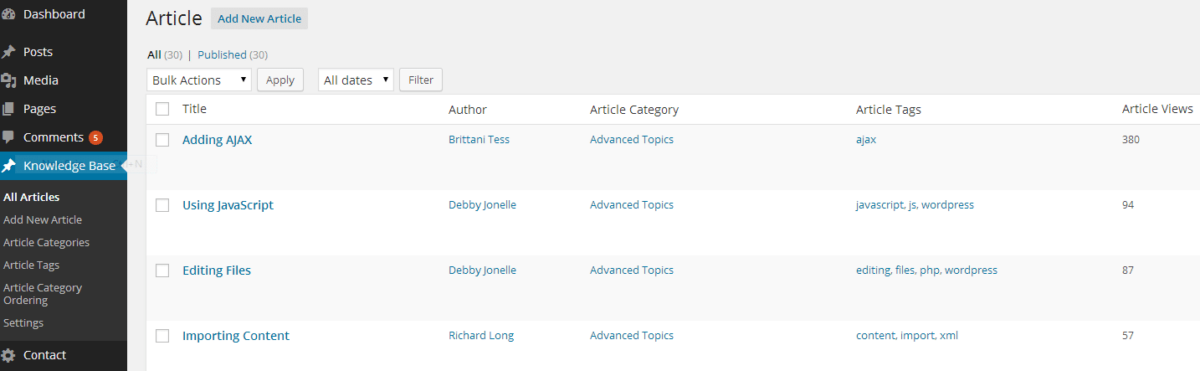This screenshot has height=371, width=1200.
Task: Click the Contact gear icon
Action: 8,355
